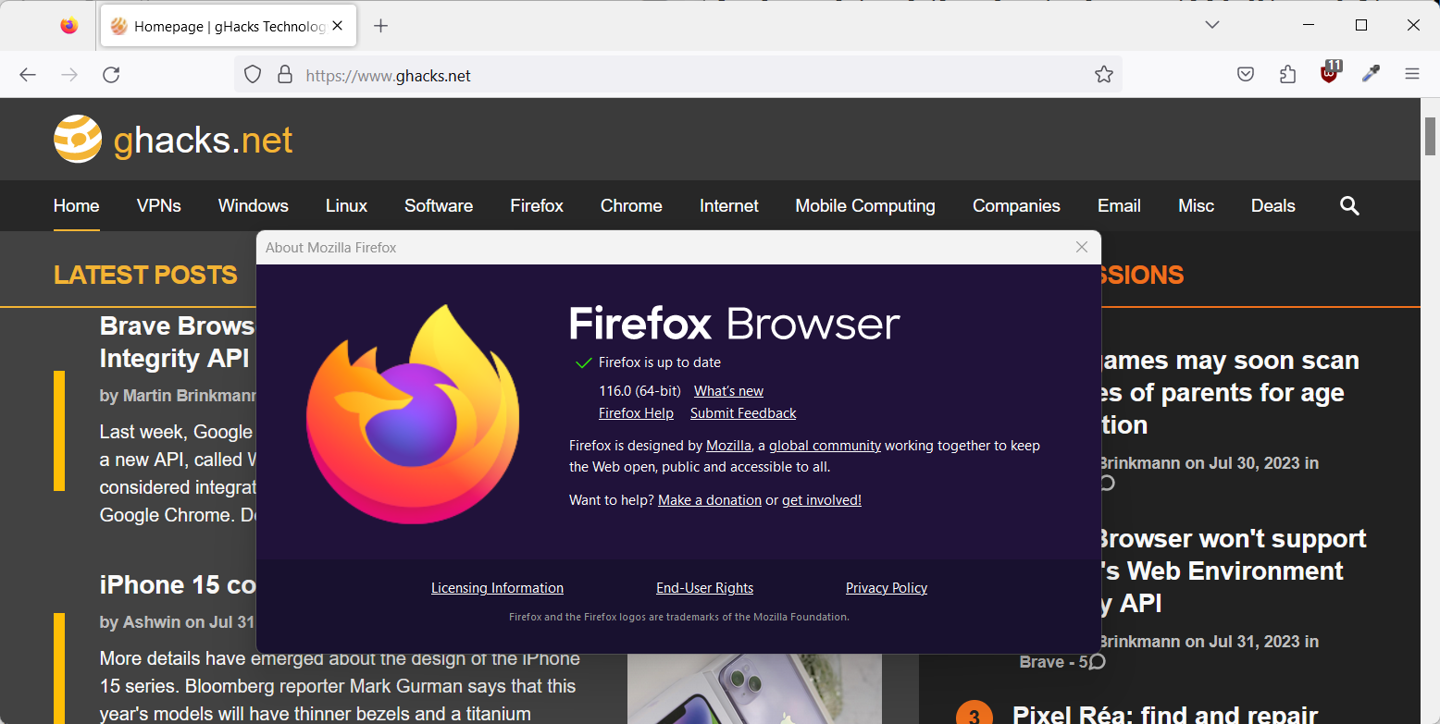
Task: Open End-User Rights link
Action: 705,588
